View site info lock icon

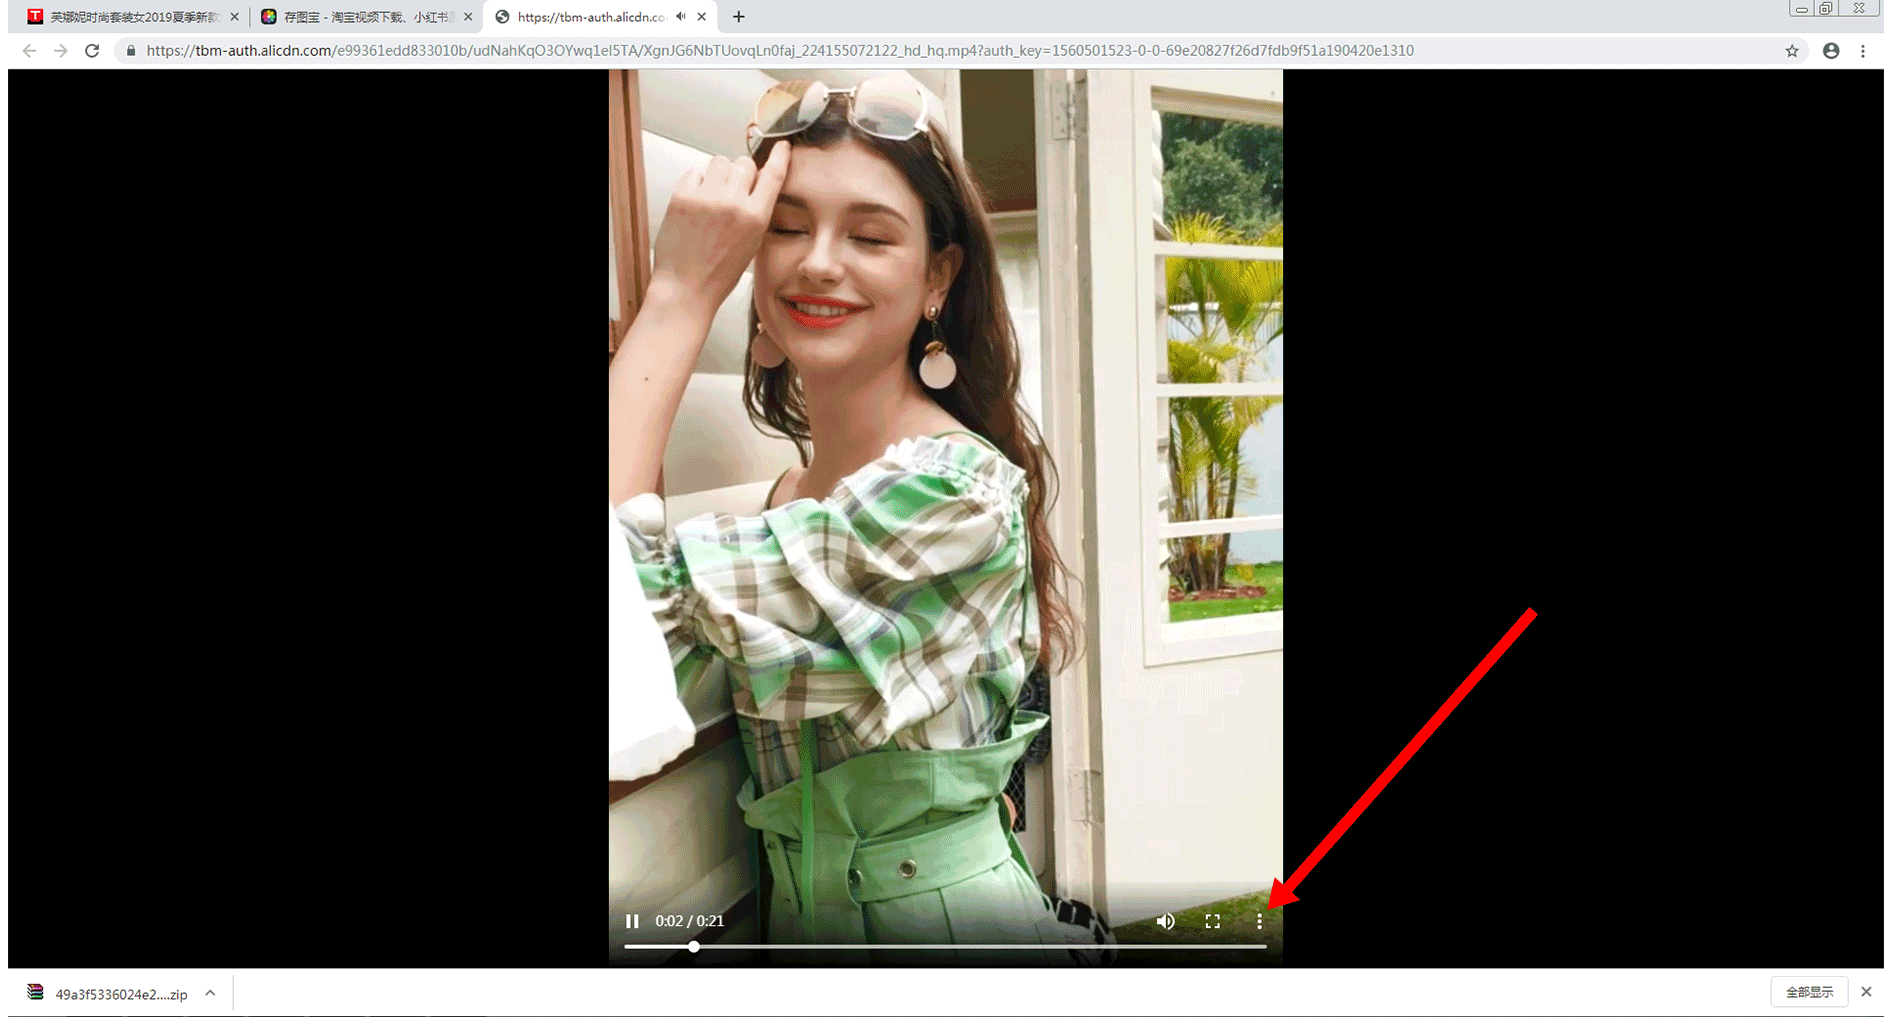tap(130, 51)
